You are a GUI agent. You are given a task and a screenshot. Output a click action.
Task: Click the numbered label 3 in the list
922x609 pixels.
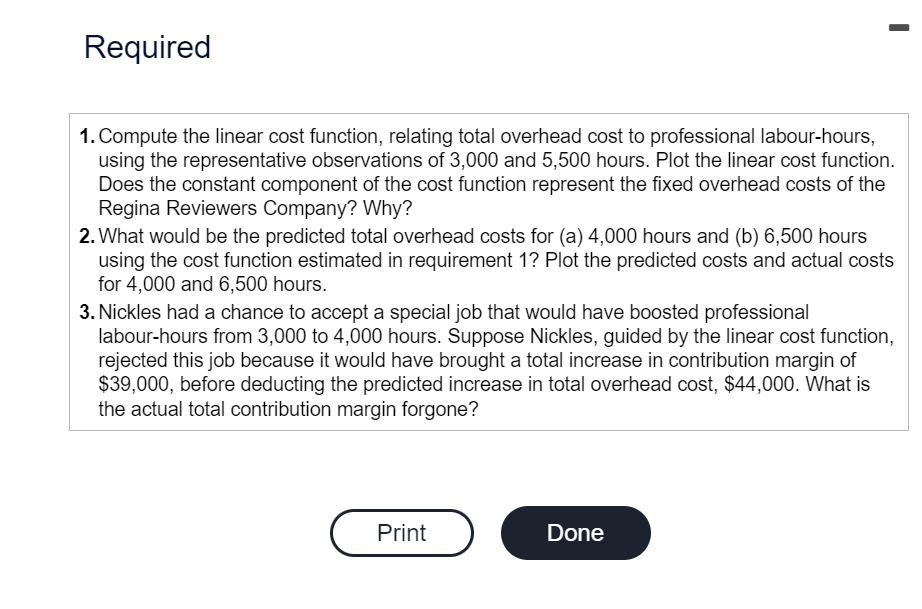coord(86,311)
